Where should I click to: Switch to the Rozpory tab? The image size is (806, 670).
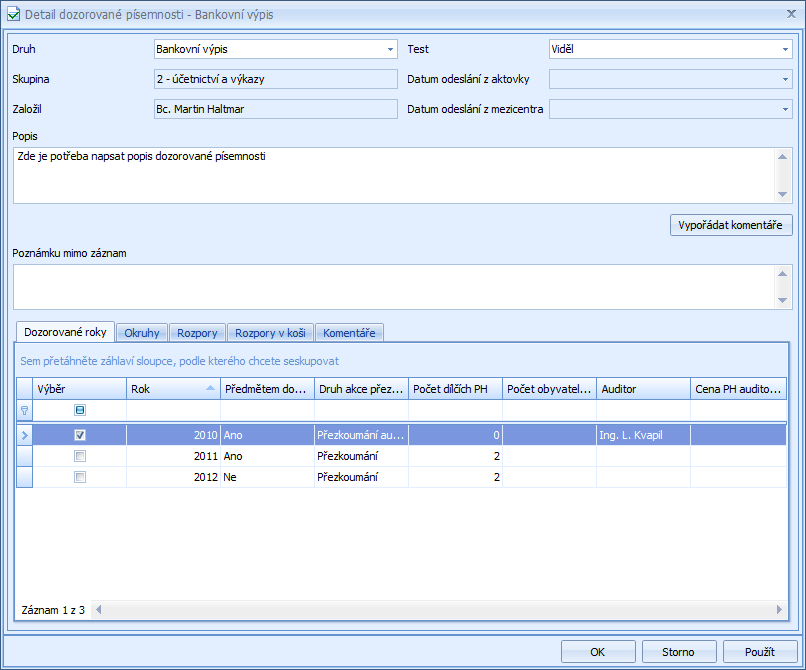point(197,333)
